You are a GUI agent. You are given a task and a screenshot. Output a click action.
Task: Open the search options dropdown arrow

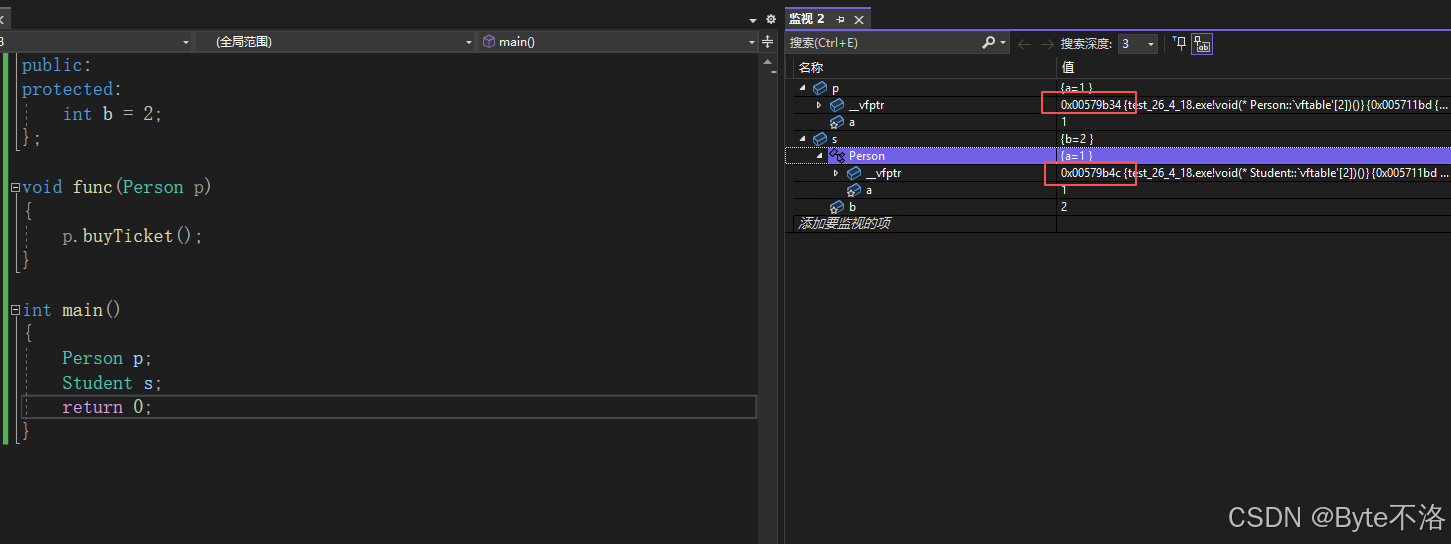point(1003,43)
